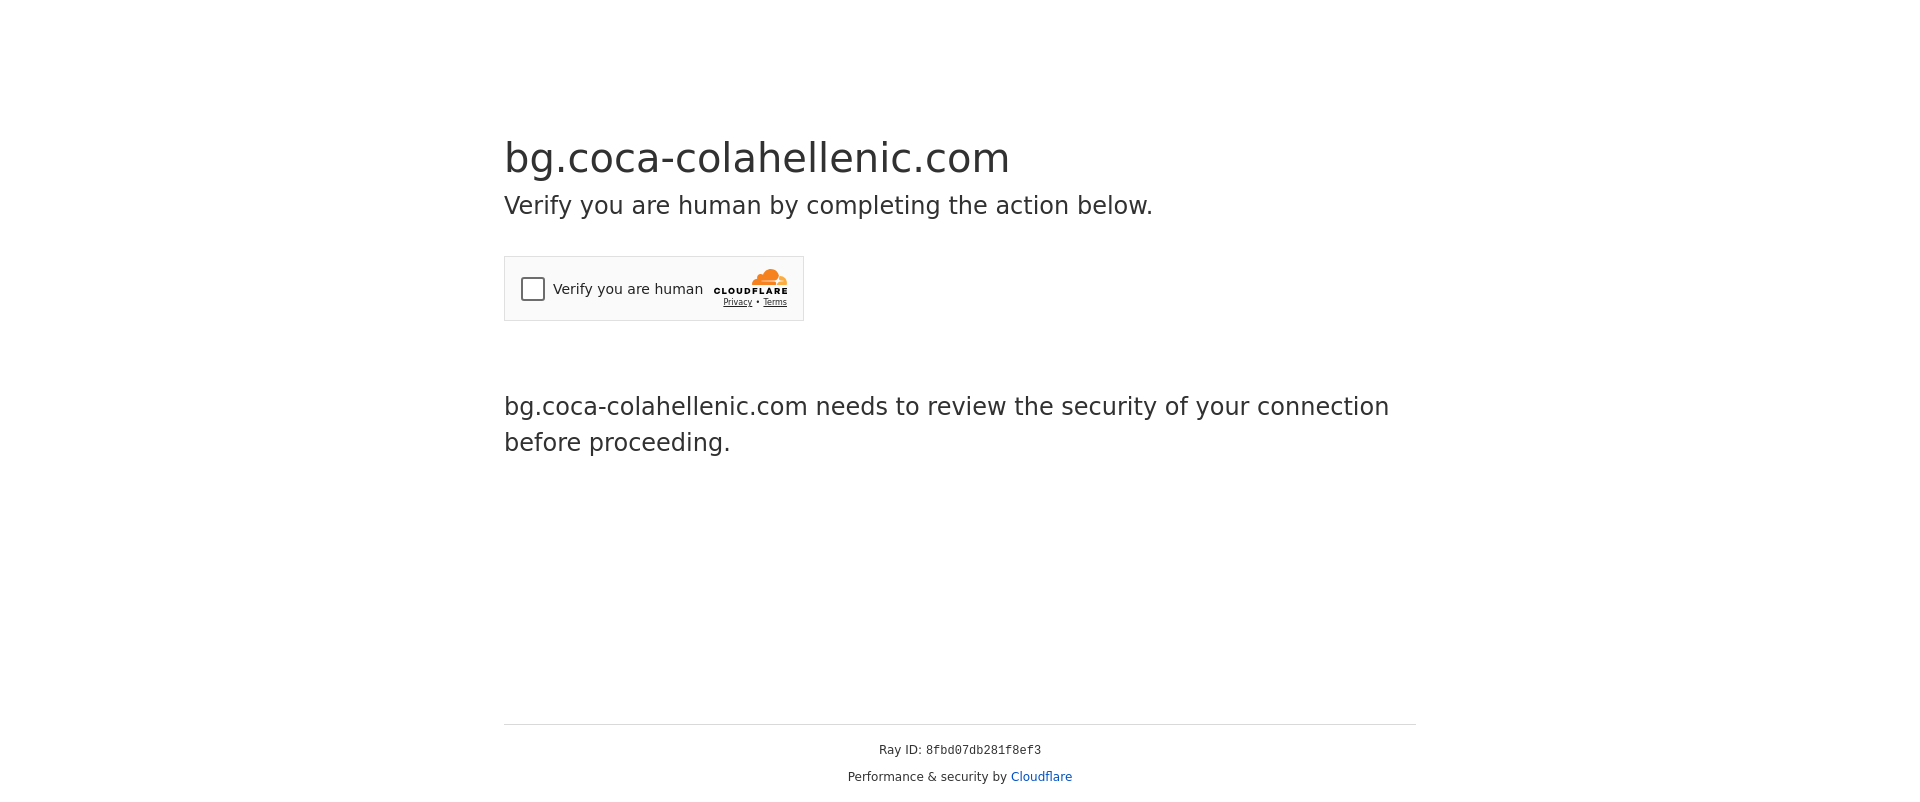
Task: Follow the blue Cloudflare footer link
Action: tap(1041, 777)
